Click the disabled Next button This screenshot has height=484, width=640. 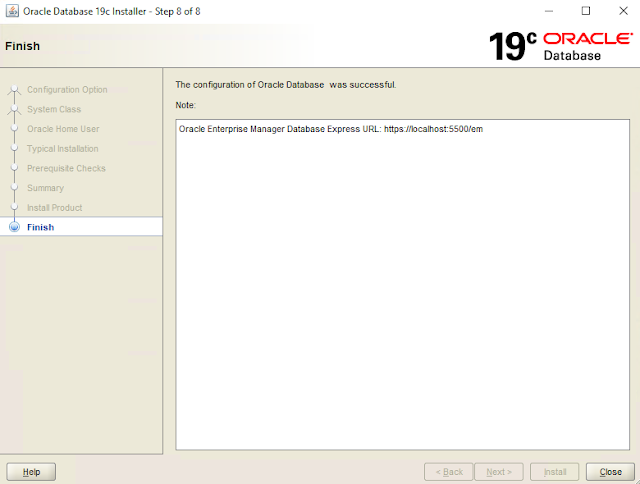point(498,472)
